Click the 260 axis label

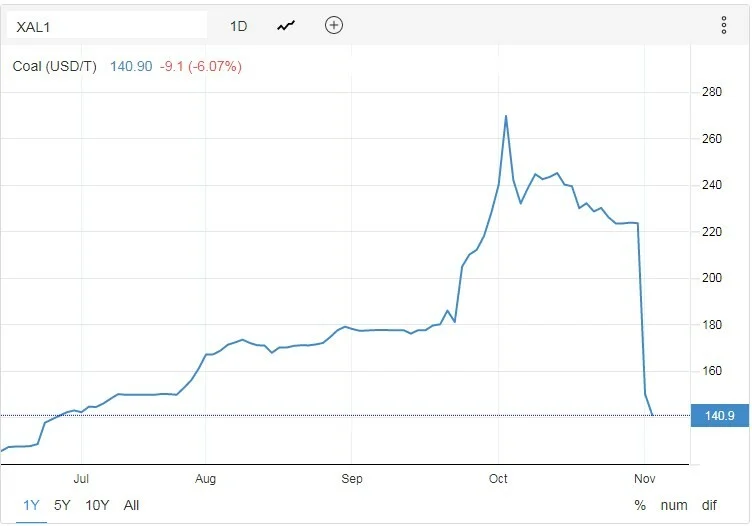point(712,139)
